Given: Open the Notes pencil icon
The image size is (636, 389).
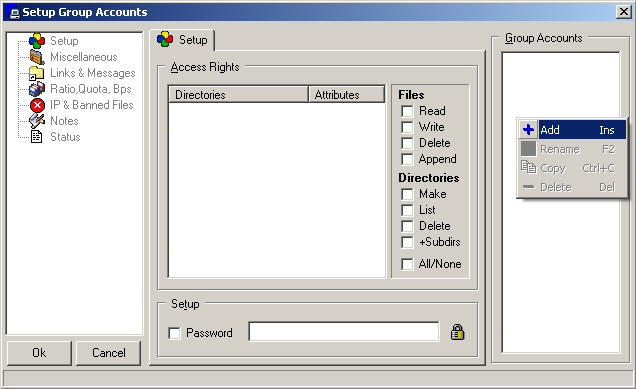Looking at the screenshot, I should coord(37,121).
